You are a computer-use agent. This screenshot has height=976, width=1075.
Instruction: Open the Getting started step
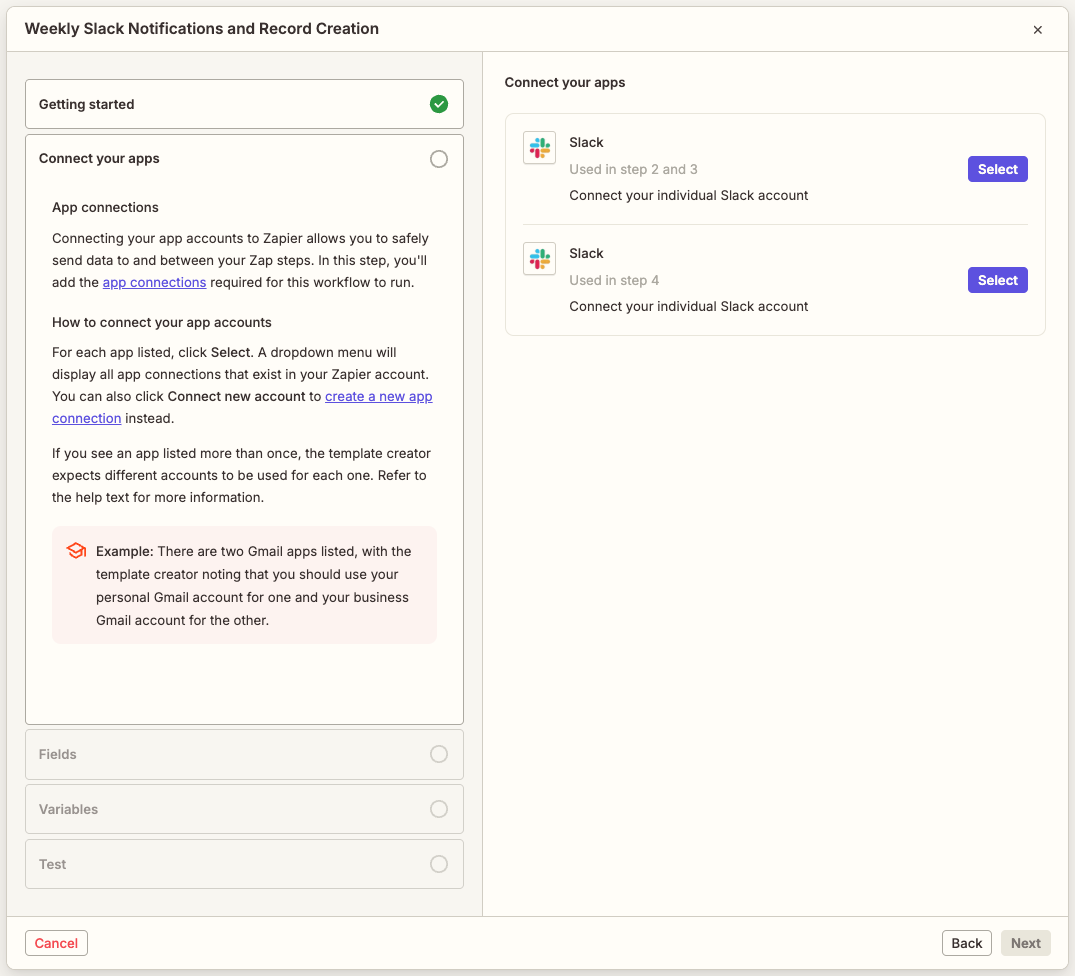tap(244, 104)
